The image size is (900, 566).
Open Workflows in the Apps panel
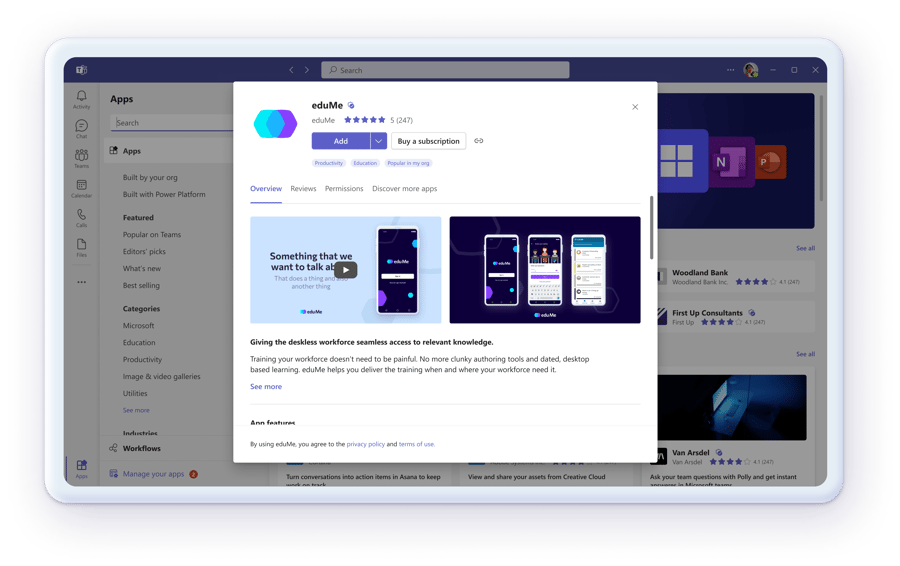point(141,448)
